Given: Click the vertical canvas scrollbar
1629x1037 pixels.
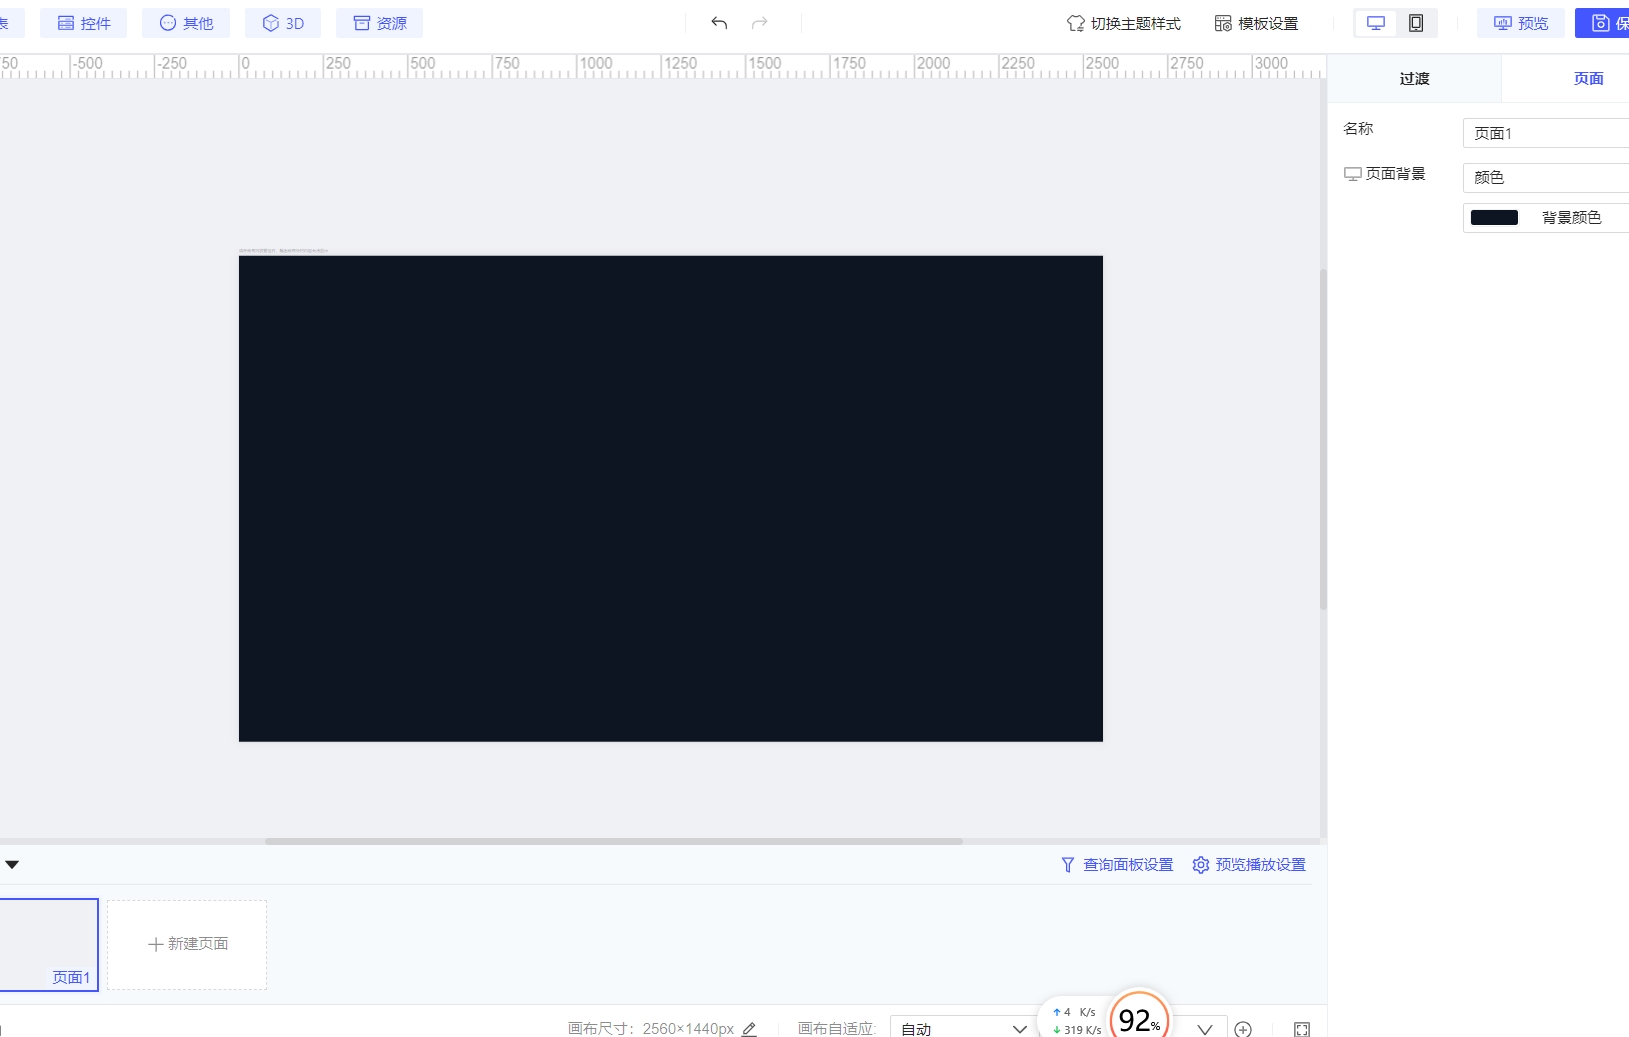Looking at the screenshot, I should coord(1323,439).
